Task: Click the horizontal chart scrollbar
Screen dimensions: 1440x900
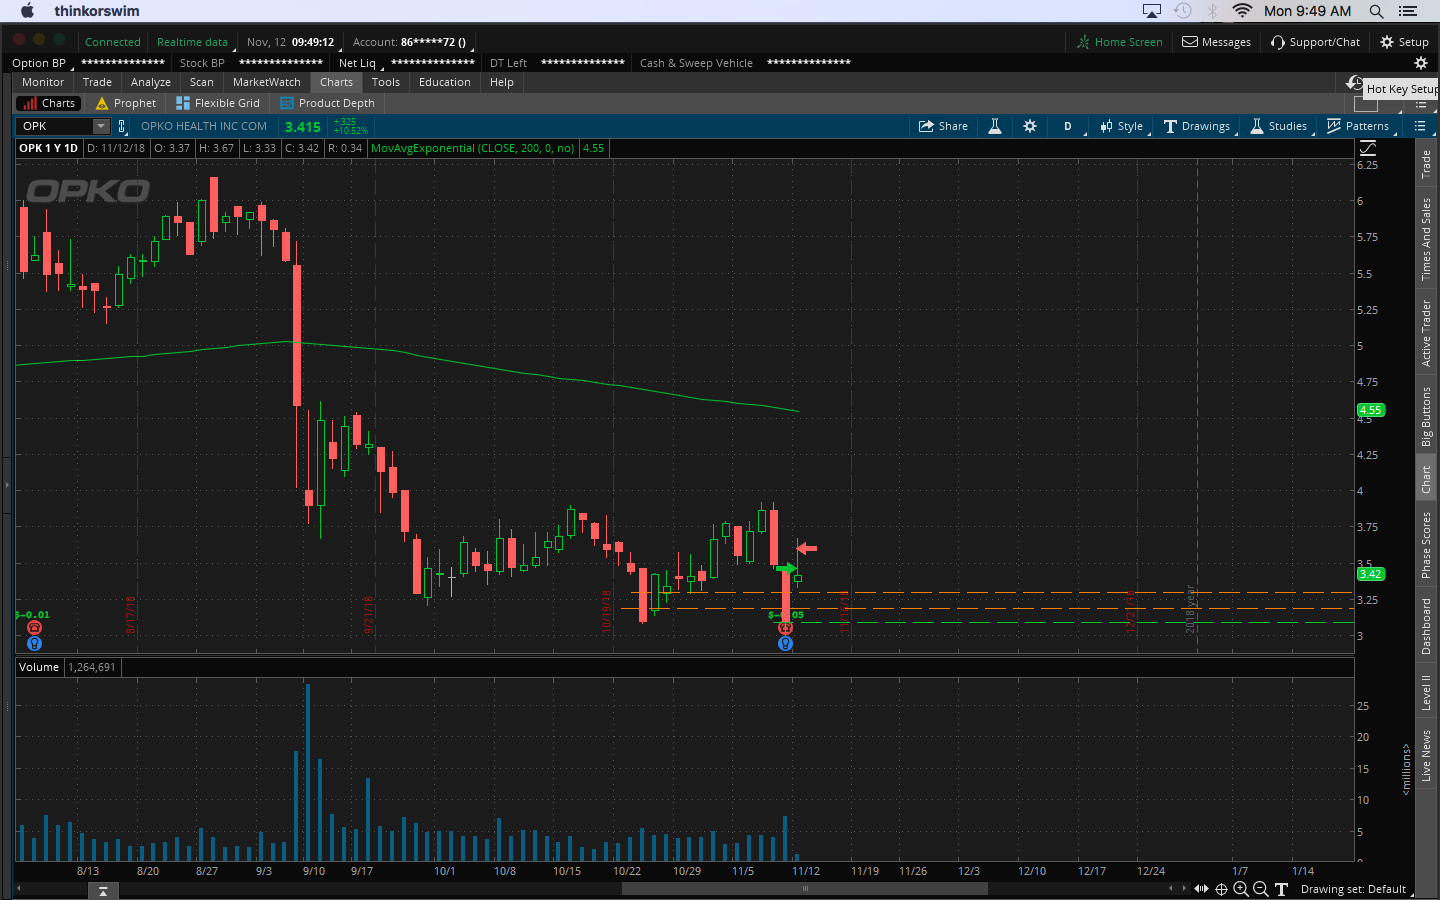Action: coord(804,888)
